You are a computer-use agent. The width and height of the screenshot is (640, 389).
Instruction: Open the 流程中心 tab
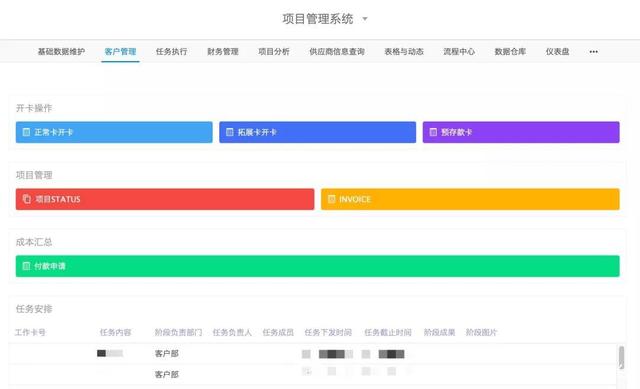click(459, 51)
